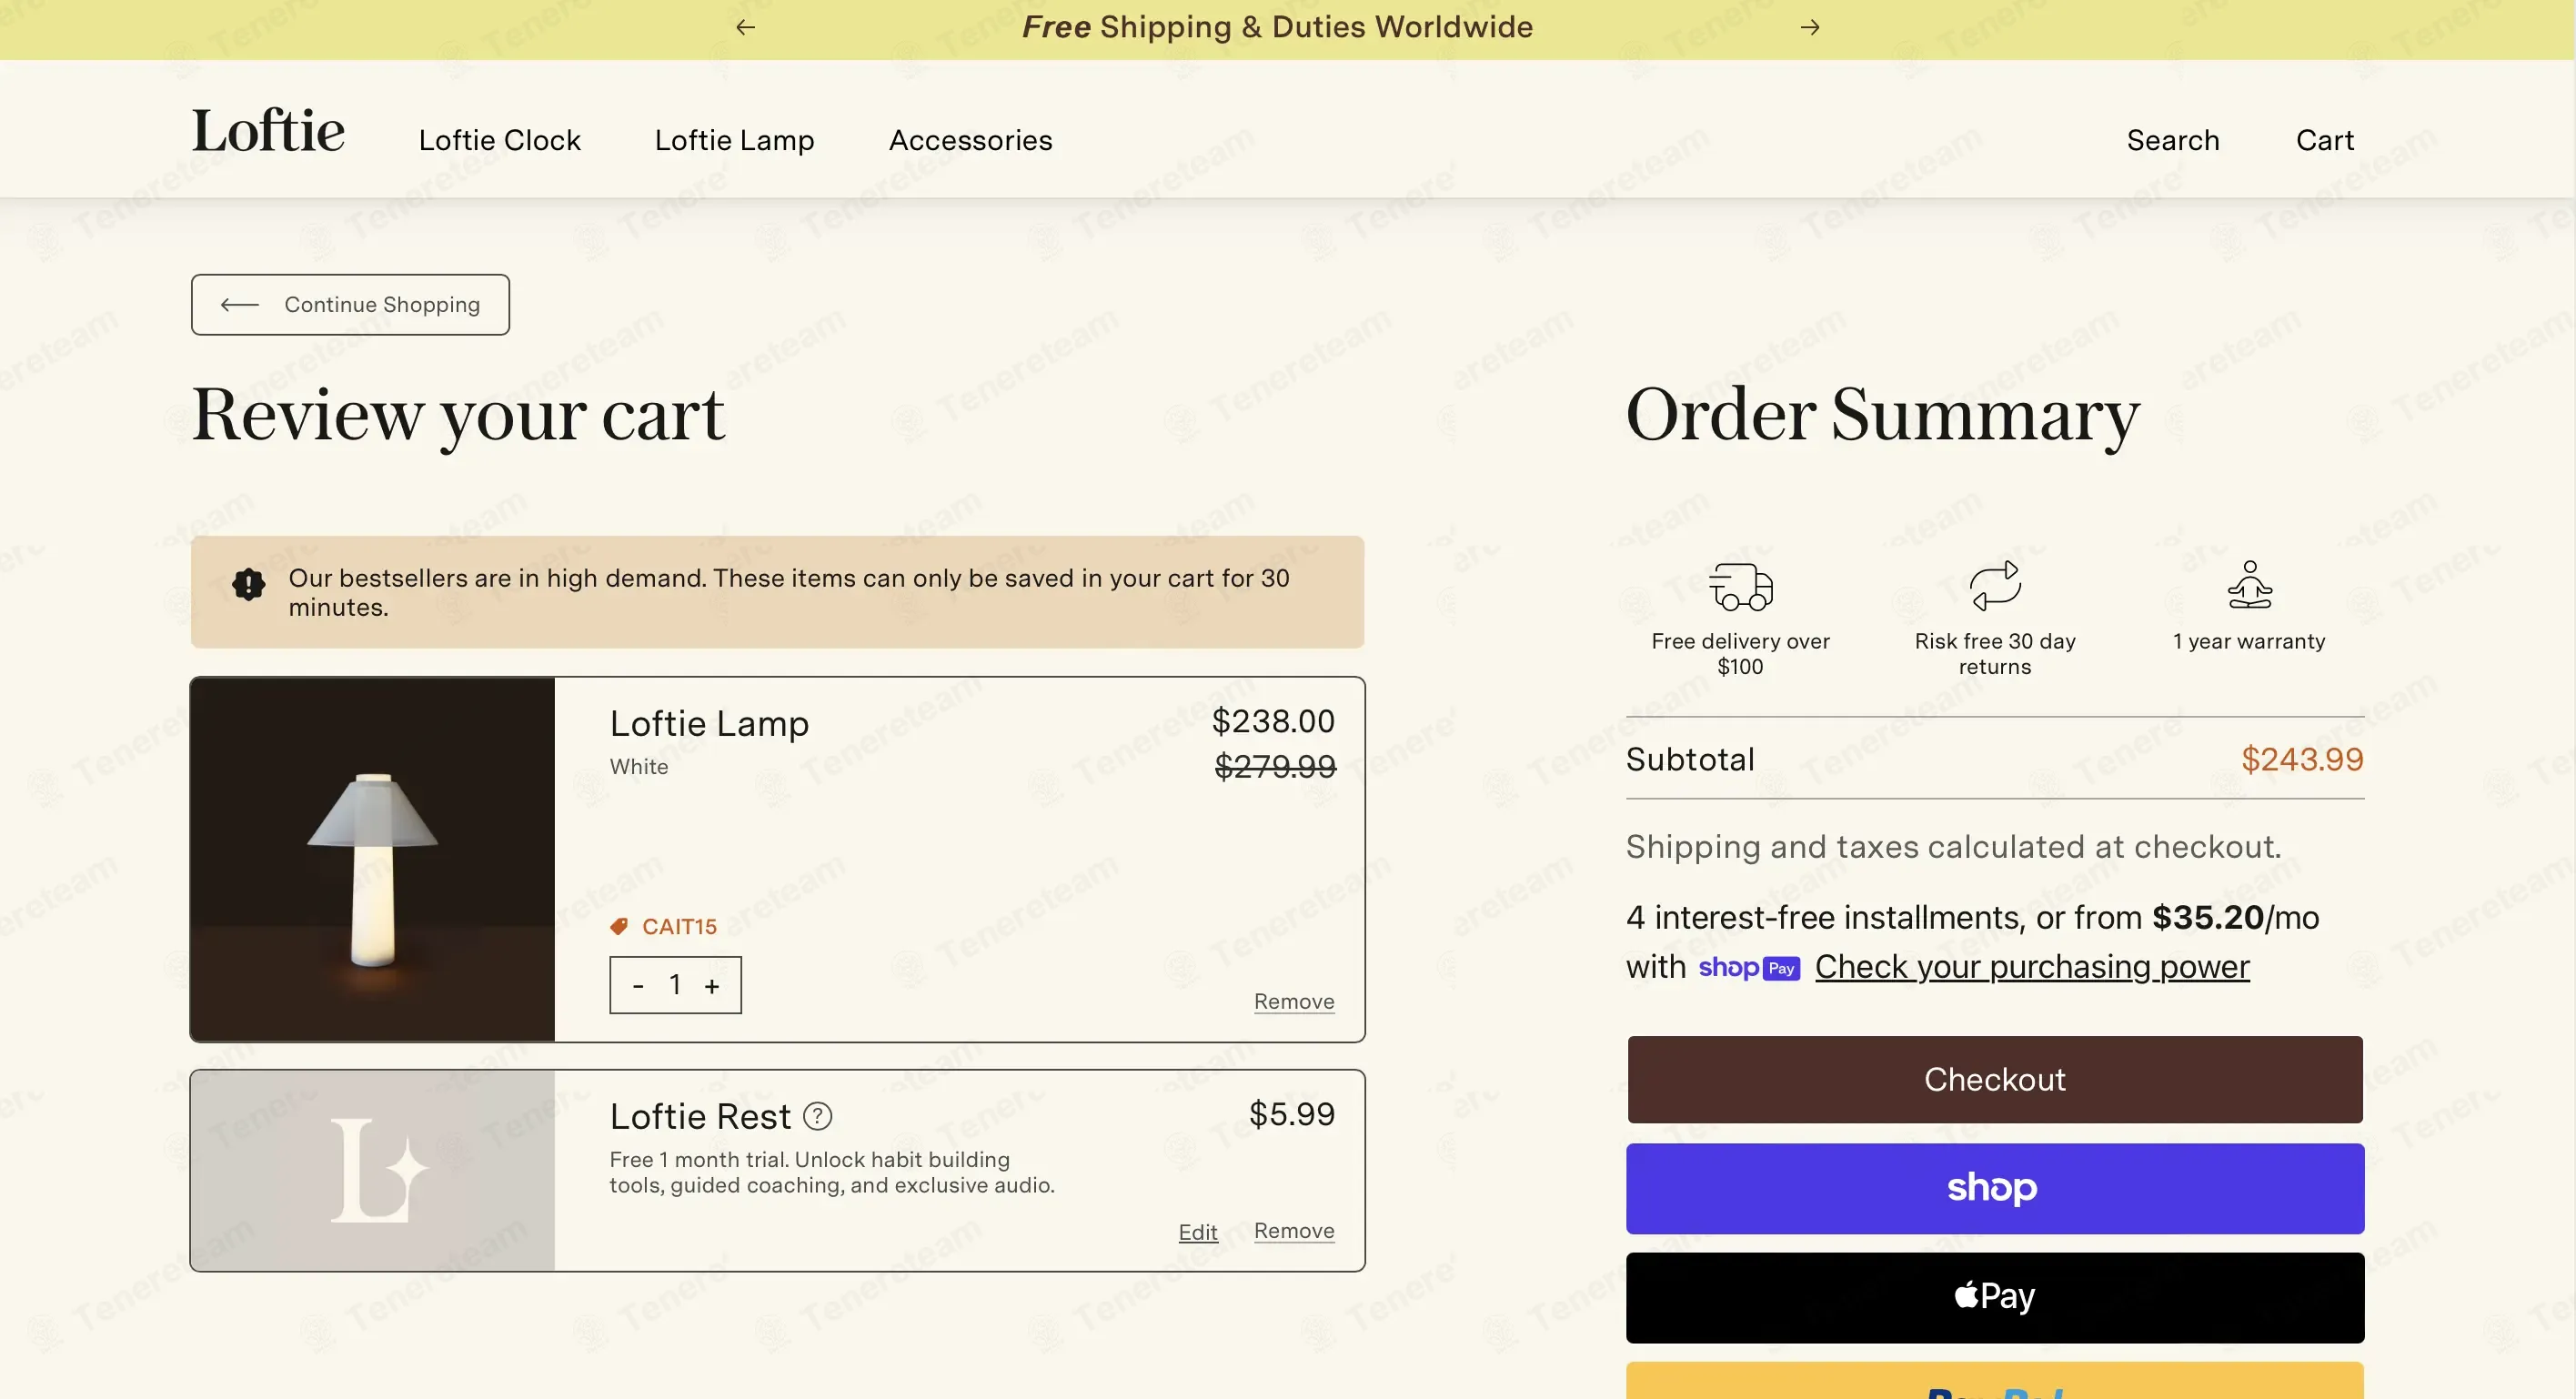Open the Loftie Lamp menu item

coord(734,140)
